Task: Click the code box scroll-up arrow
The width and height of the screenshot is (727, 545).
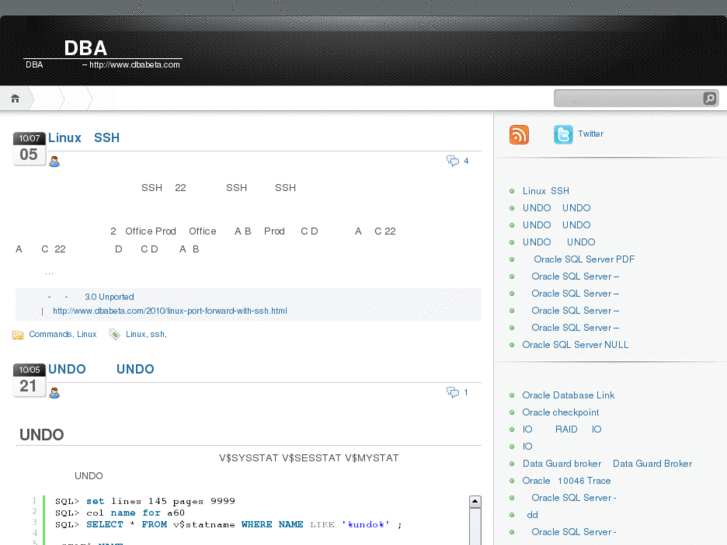Action: click(475, 501)
